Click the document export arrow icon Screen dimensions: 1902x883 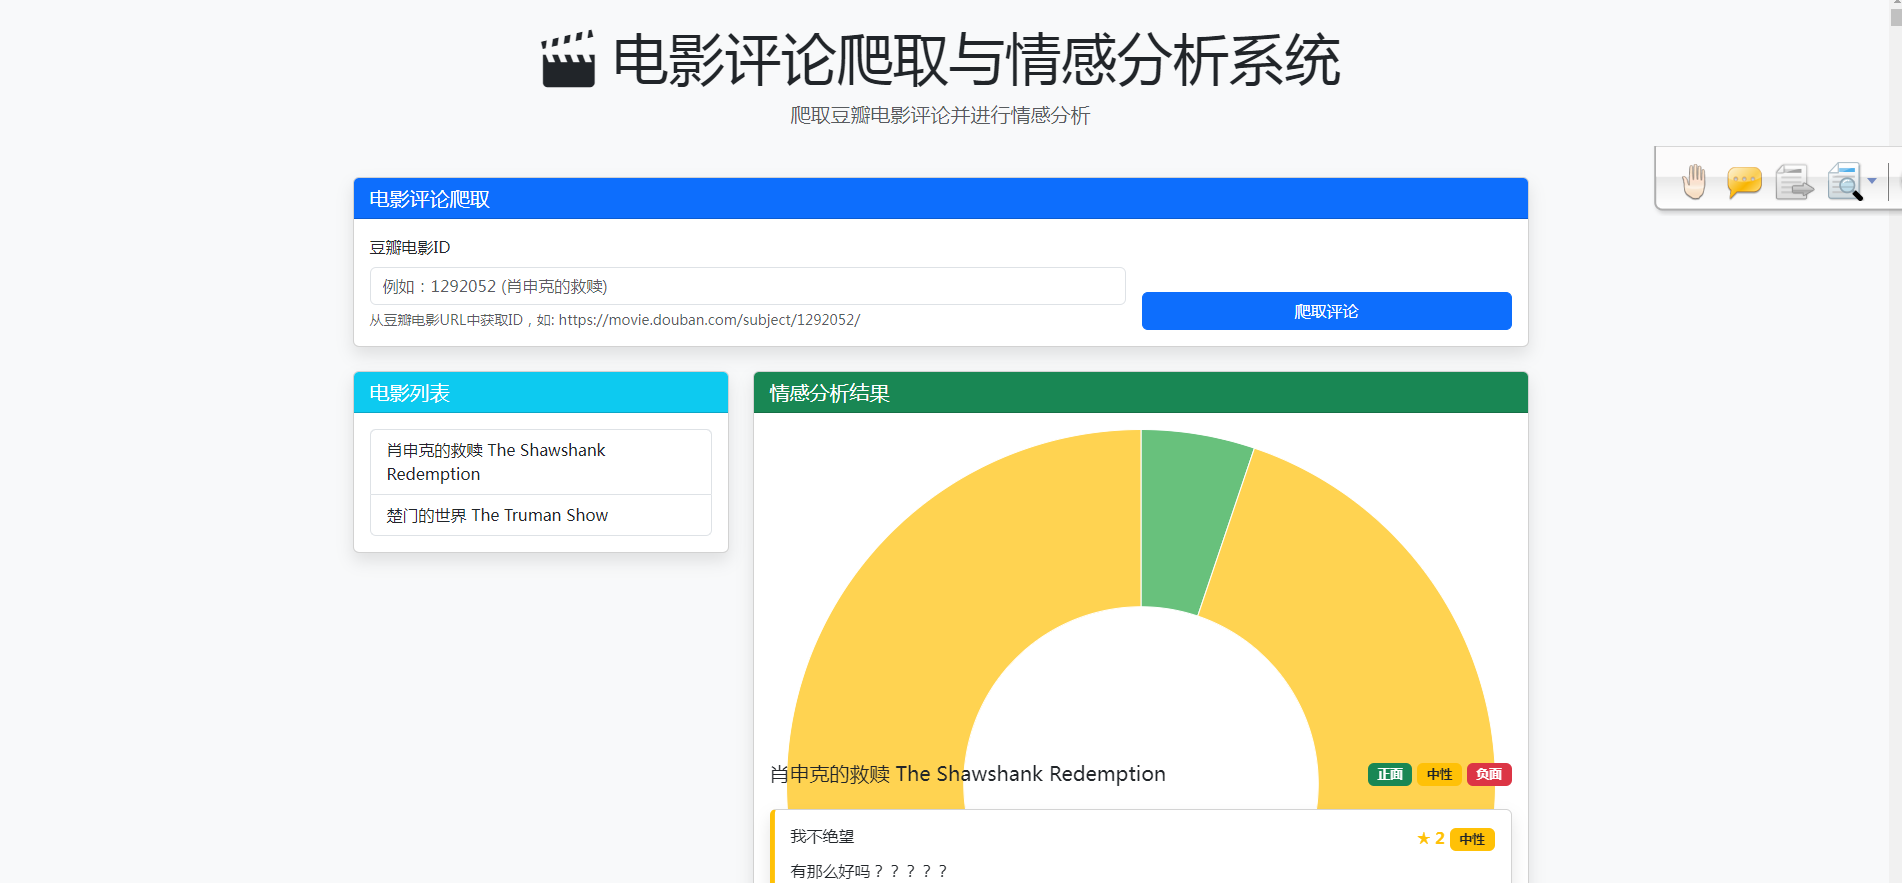[1794, 182]
